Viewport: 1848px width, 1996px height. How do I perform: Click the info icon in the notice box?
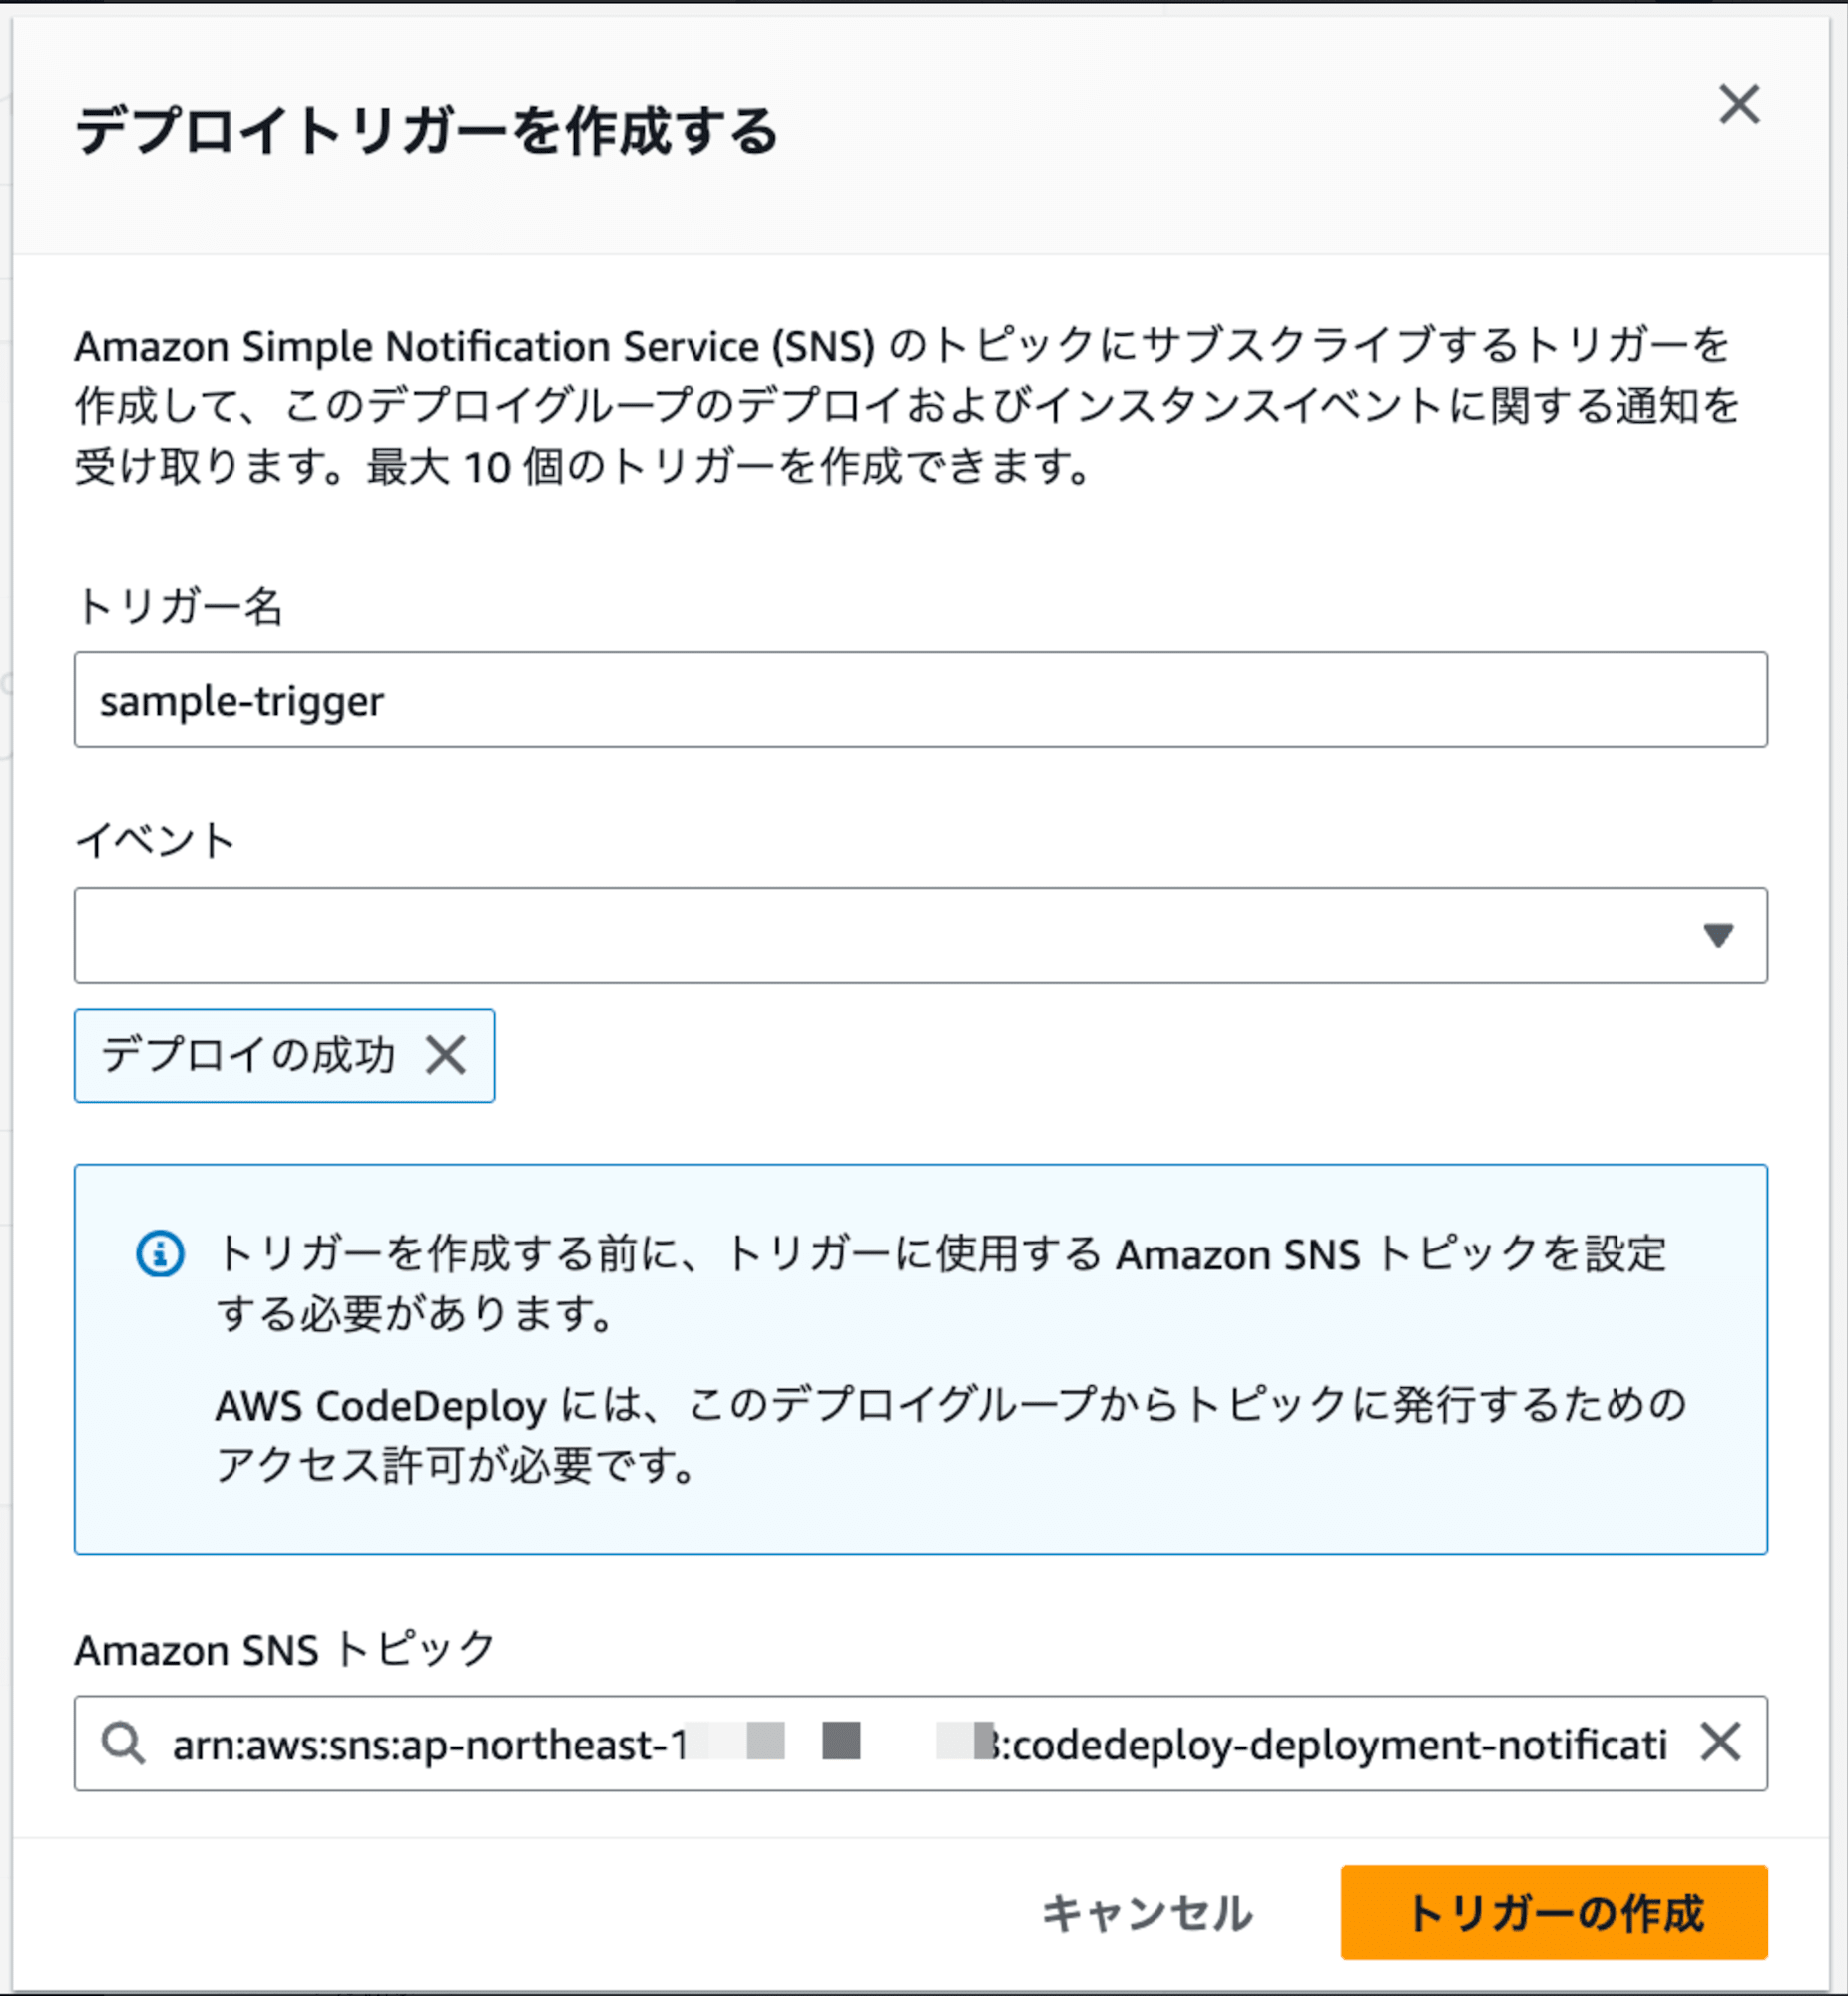[160, 1254]
